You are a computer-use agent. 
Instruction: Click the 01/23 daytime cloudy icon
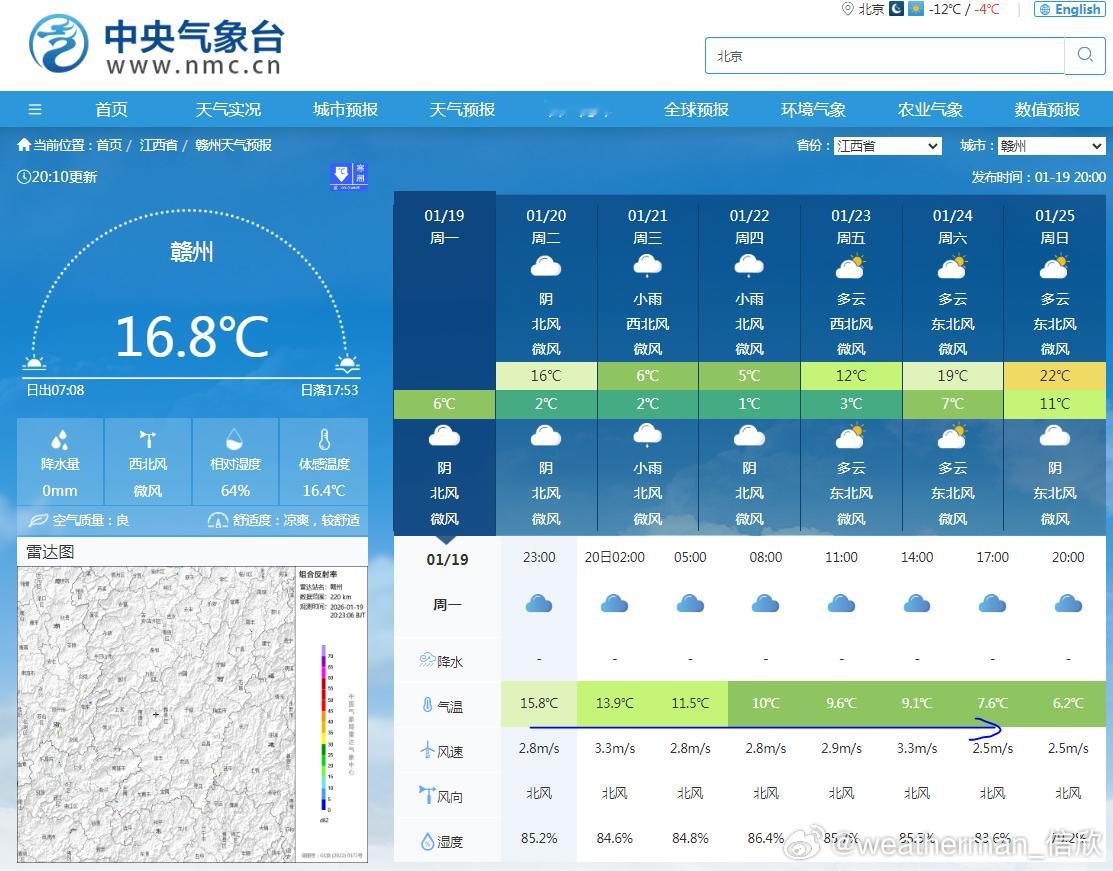pos(850,267)
